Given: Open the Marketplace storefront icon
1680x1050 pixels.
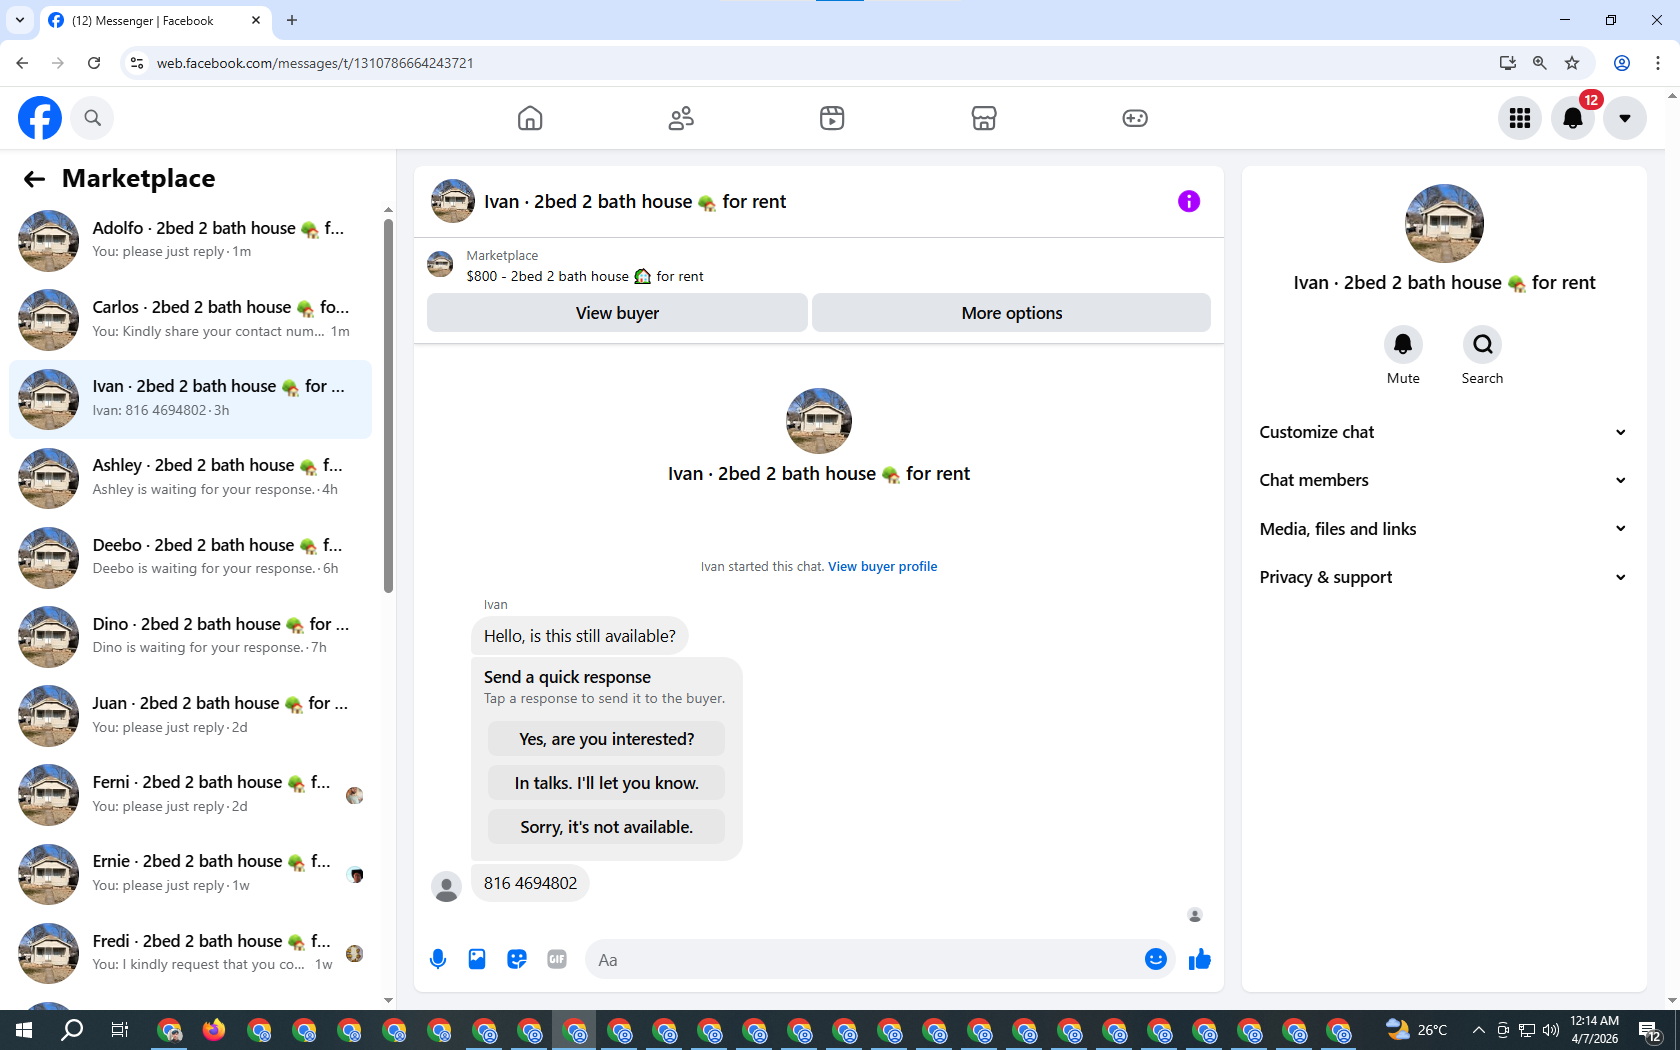Looking at the screenshot, I should click(x=984, y=118).
